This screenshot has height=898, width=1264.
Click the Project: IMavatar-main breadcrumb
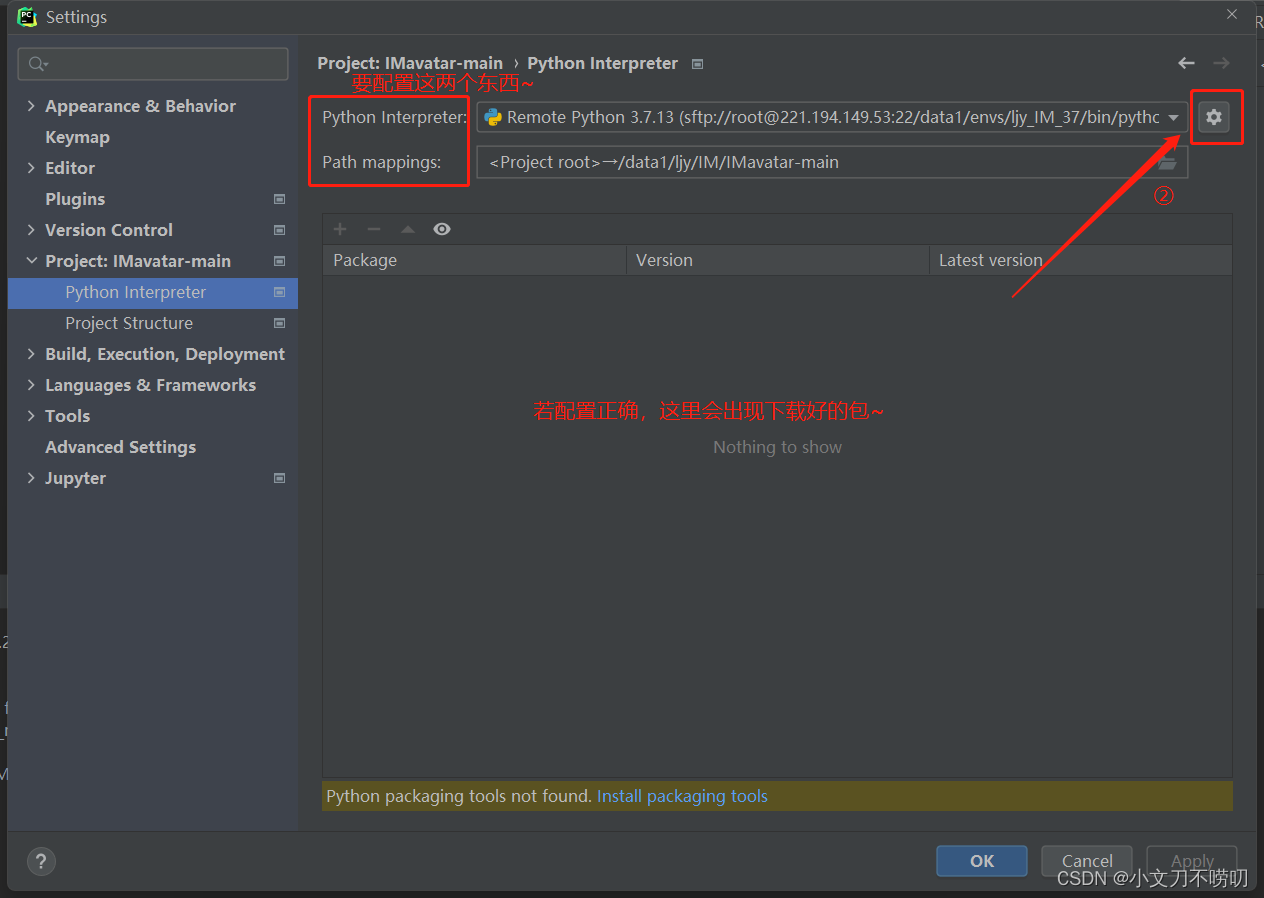tap(410, 63)
